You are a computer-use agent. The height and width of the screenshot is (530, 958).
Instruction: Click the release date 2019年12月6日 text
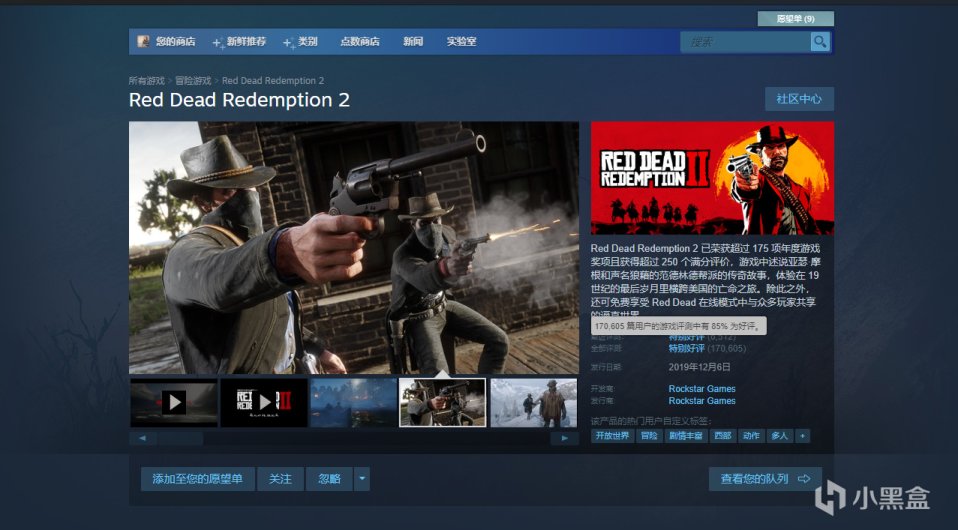point(699,367)
